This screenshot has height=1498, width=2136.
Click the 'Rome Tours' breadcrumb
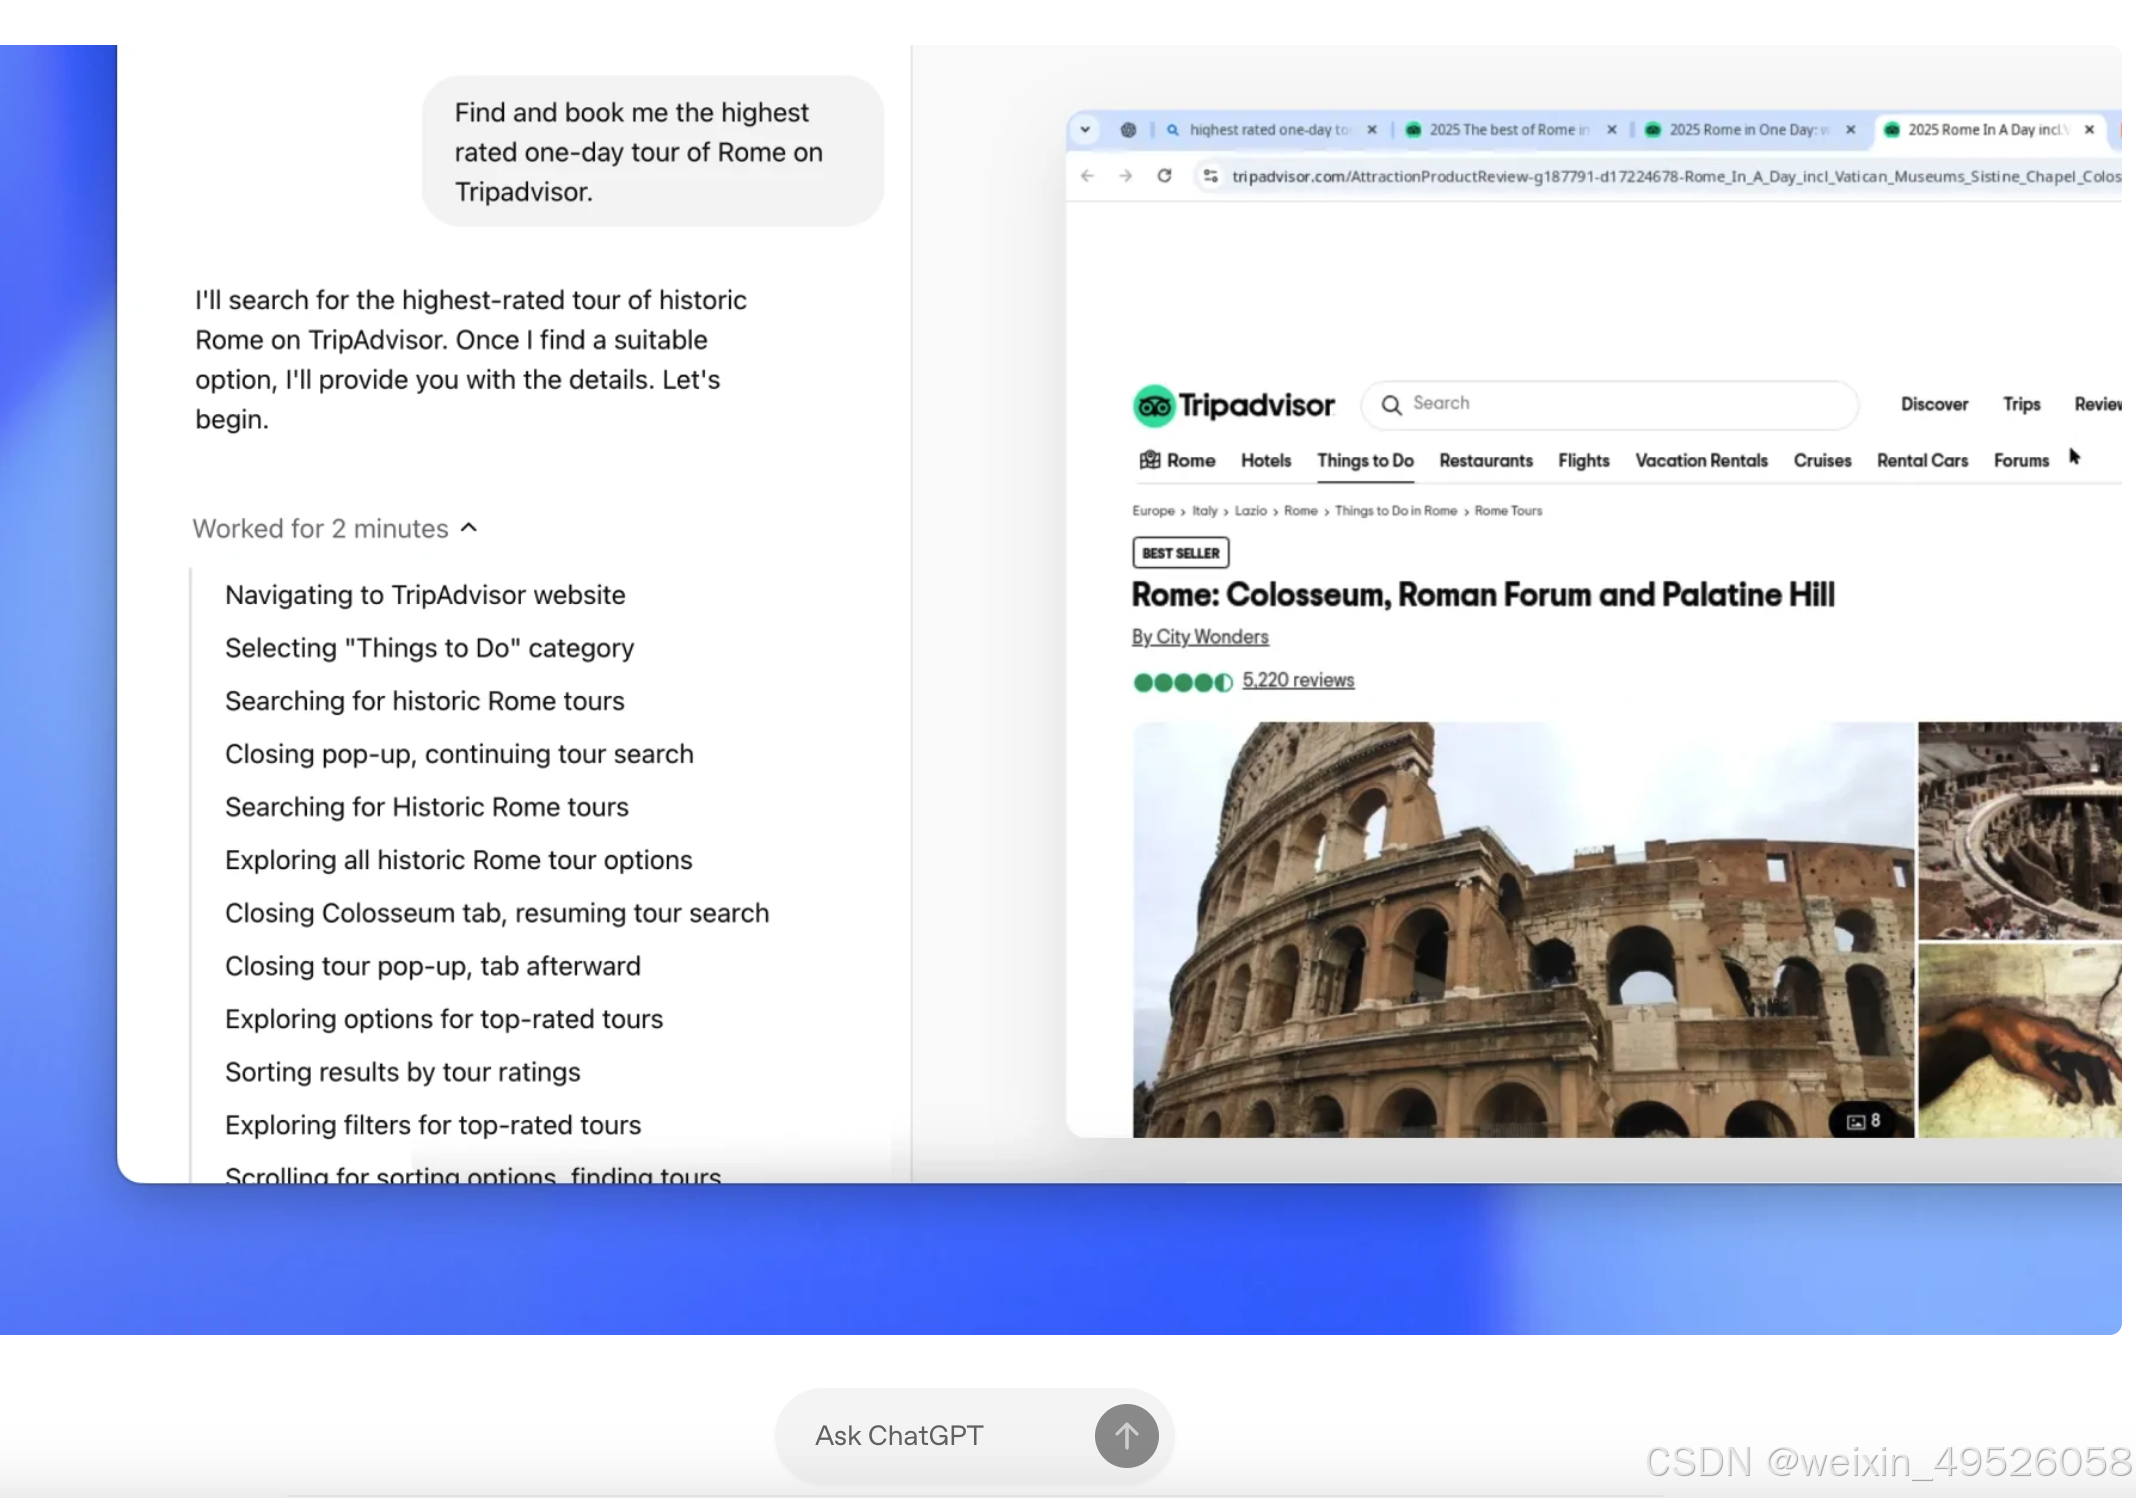point(1508,511)
